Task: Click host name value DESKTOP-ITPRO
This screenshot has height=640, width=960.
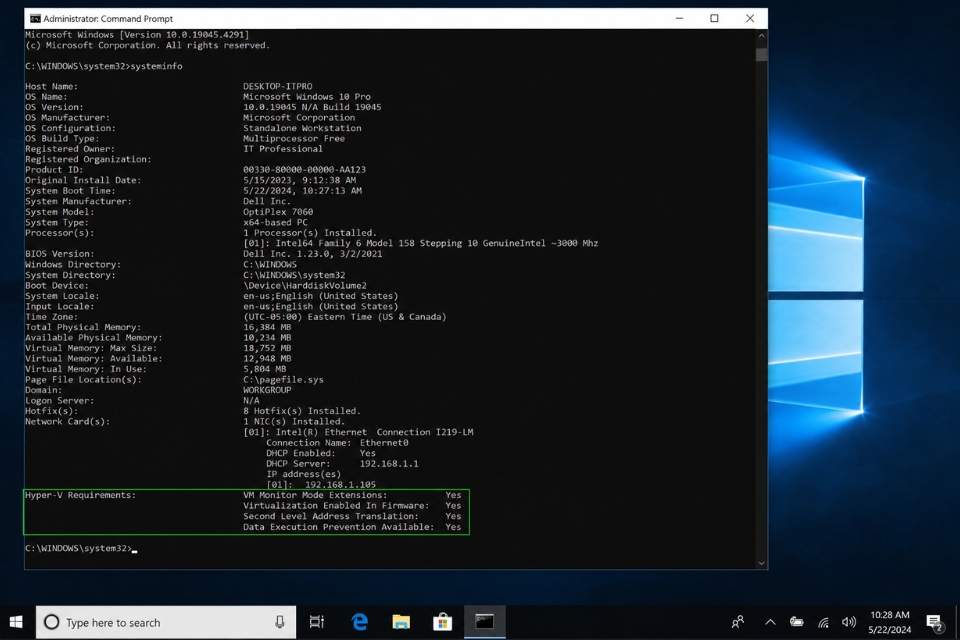Action: pos(277,86)
